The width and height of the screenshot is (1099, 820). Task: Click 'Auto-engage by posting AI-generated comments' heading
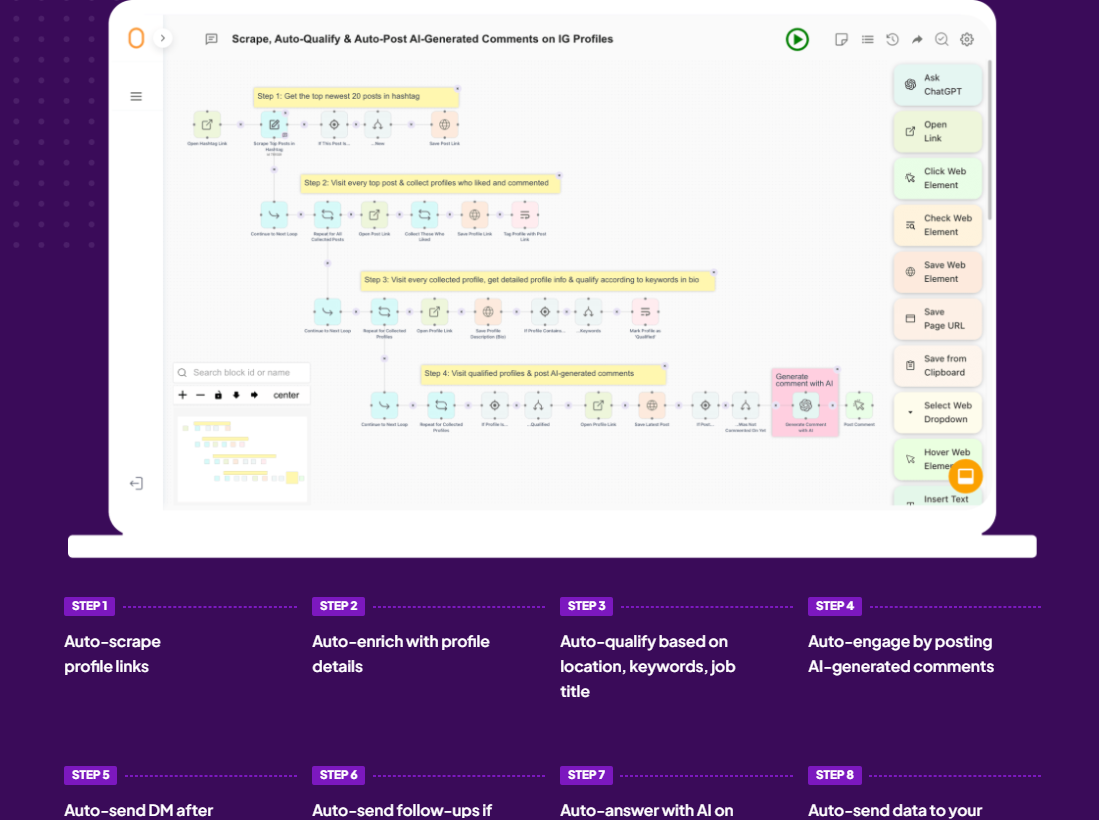click(x=901, y=654)
